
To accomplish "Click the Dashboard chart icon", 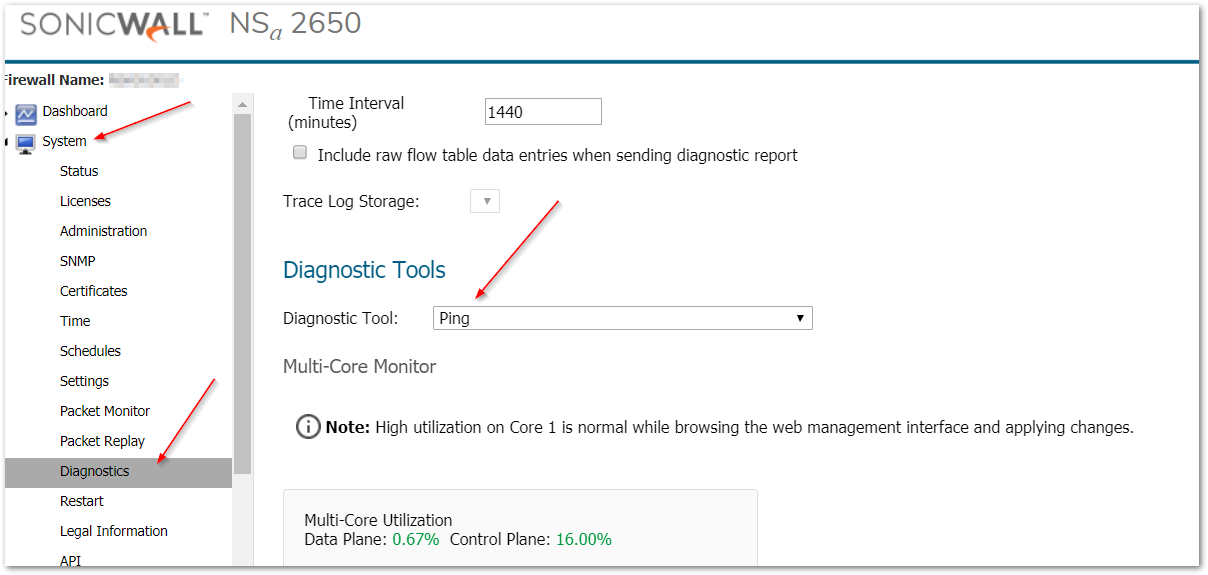I will [x=26, y=113].
